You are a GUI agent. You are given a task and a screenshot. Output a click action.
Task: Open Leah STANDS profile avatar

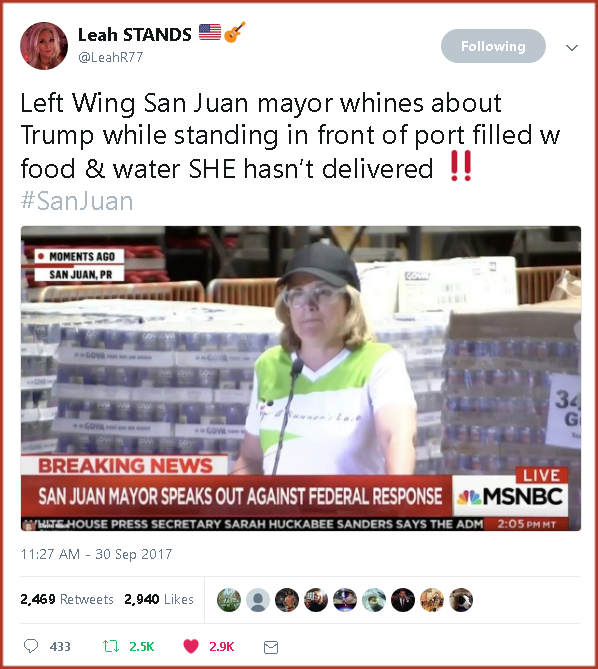44,46
